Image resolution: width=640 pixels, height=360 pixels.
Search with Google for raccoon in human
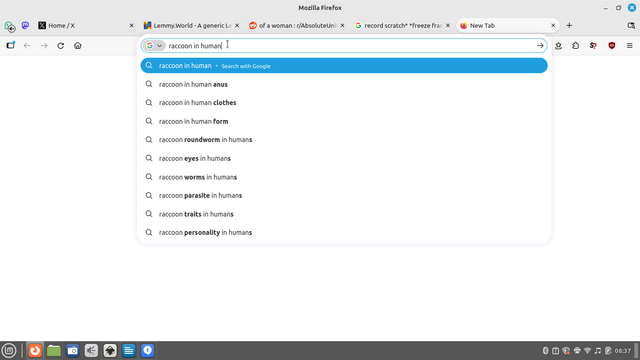344,66
